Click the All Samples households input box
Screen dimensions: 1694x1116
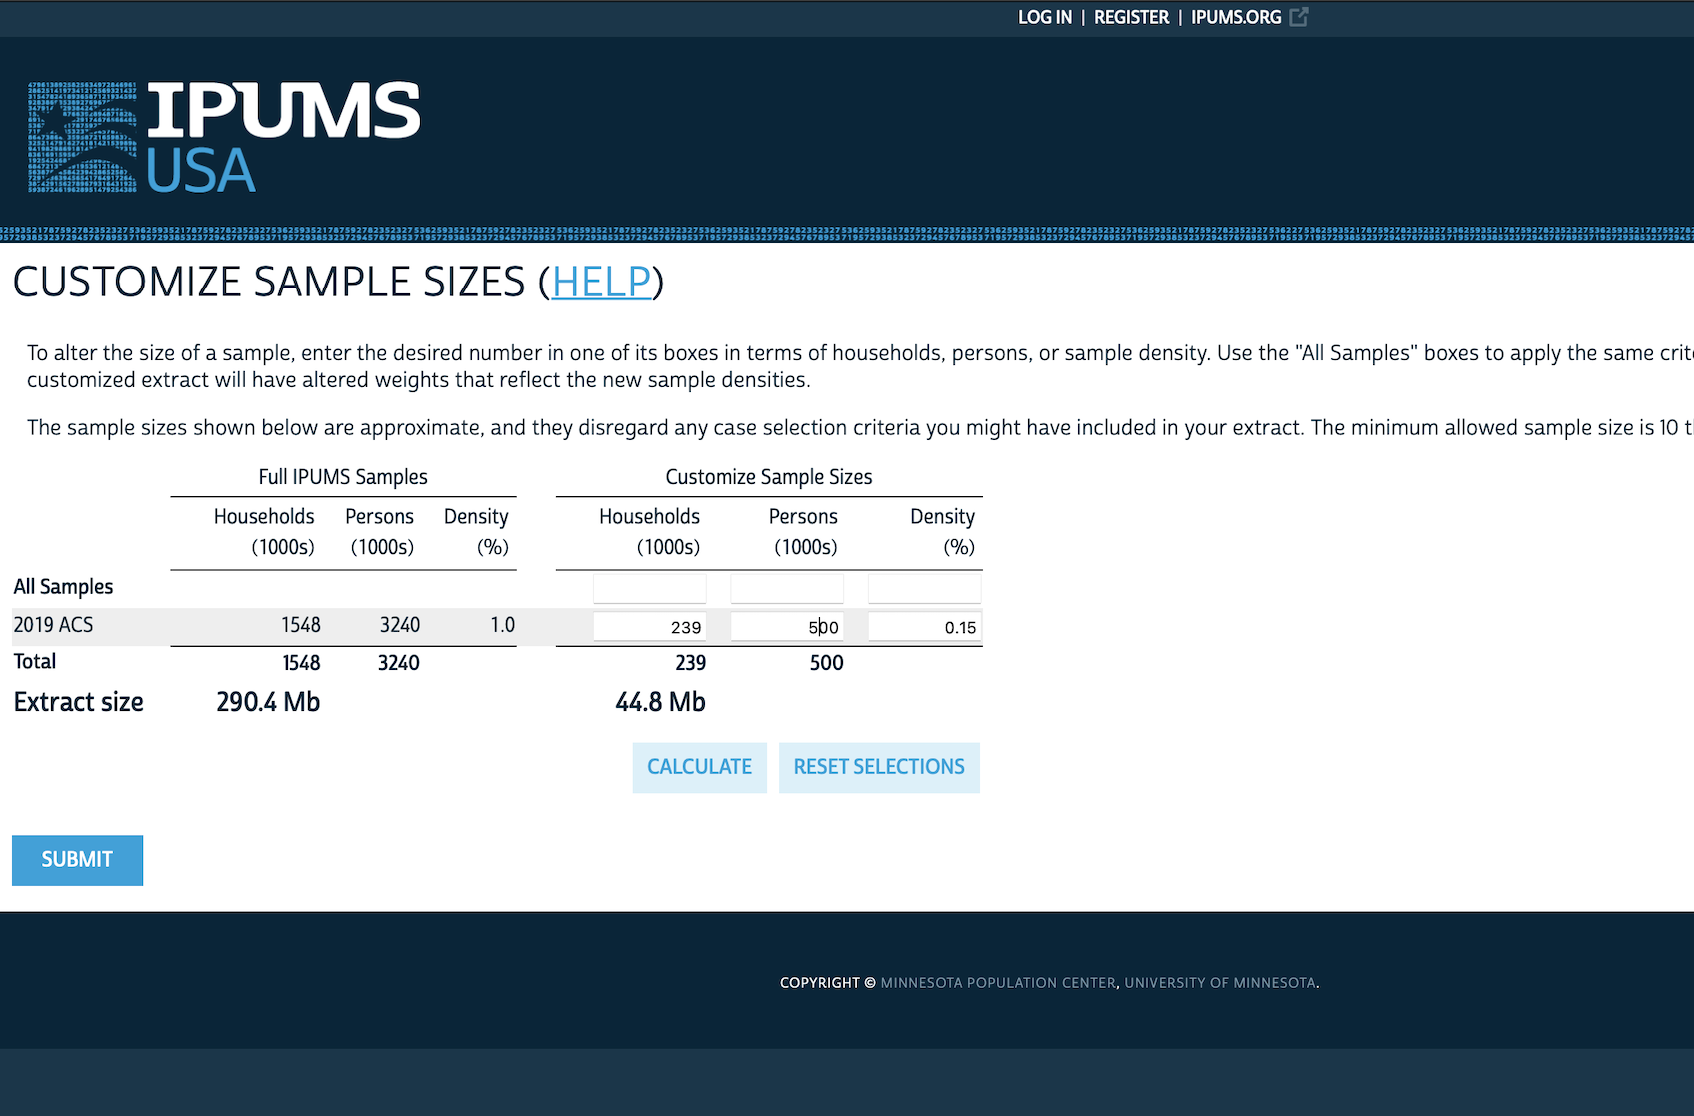coord(649,588)
